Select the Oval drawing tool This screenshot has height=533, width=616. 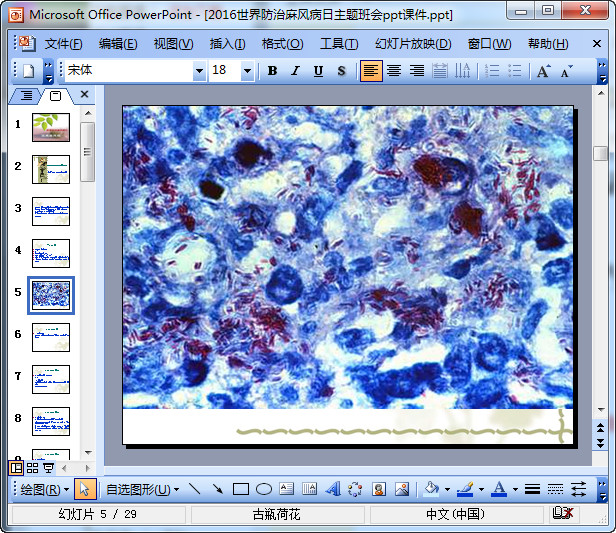point(263,489)
